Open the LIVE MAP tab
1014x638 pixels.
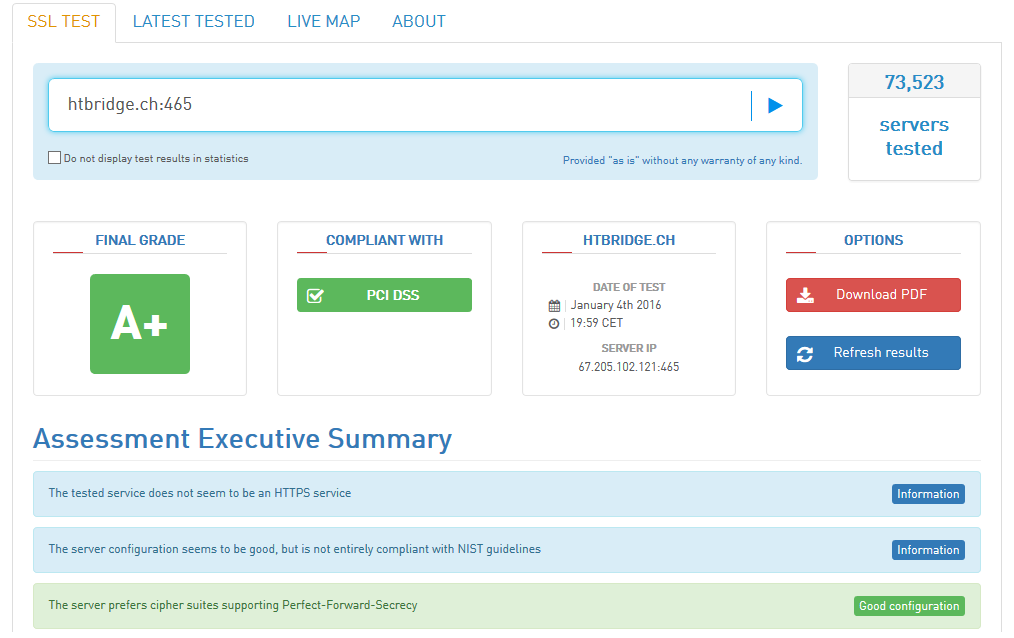[323, 21]
